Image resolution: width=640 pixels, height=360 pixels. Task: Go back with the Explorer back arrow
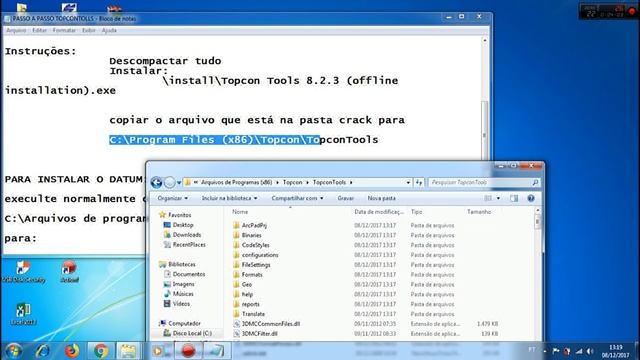pyautogui.click(x=156, y=182)
